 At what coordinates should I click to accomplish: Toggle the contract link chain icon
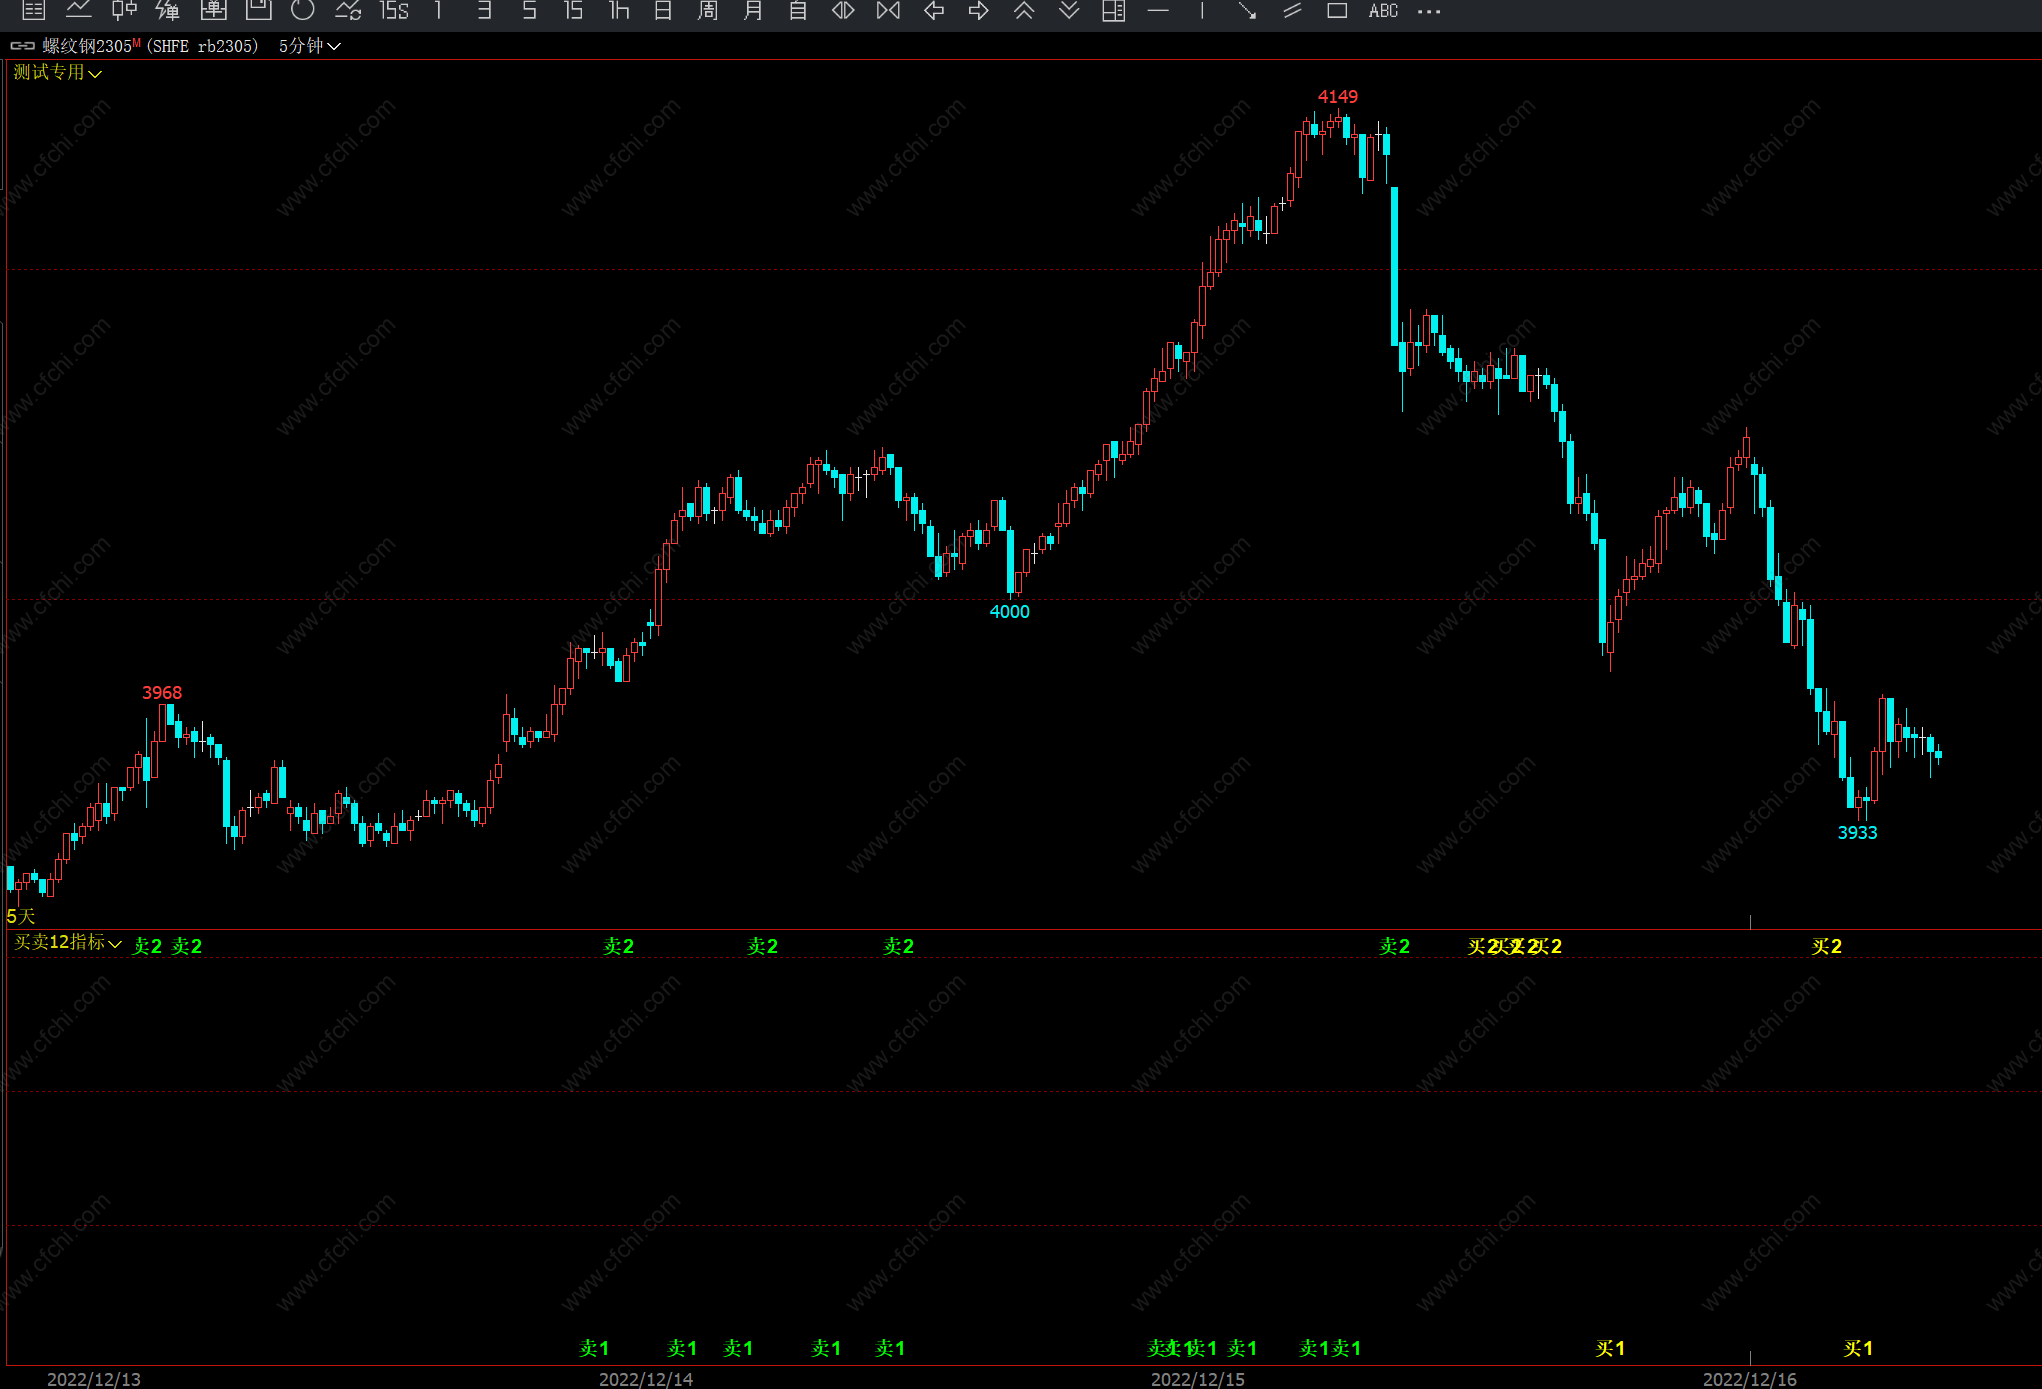(x=22, y=46)
